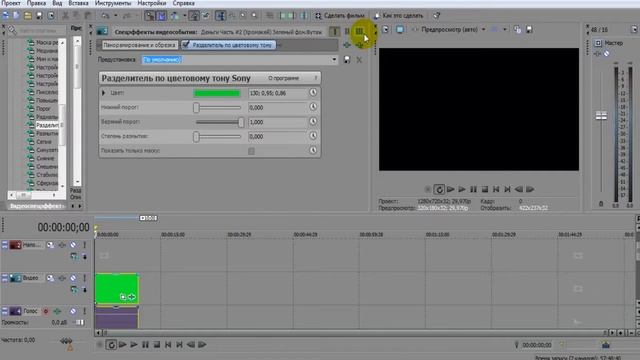
Task: Open the Инструменты menu
Action: click(x=113, y=3)
